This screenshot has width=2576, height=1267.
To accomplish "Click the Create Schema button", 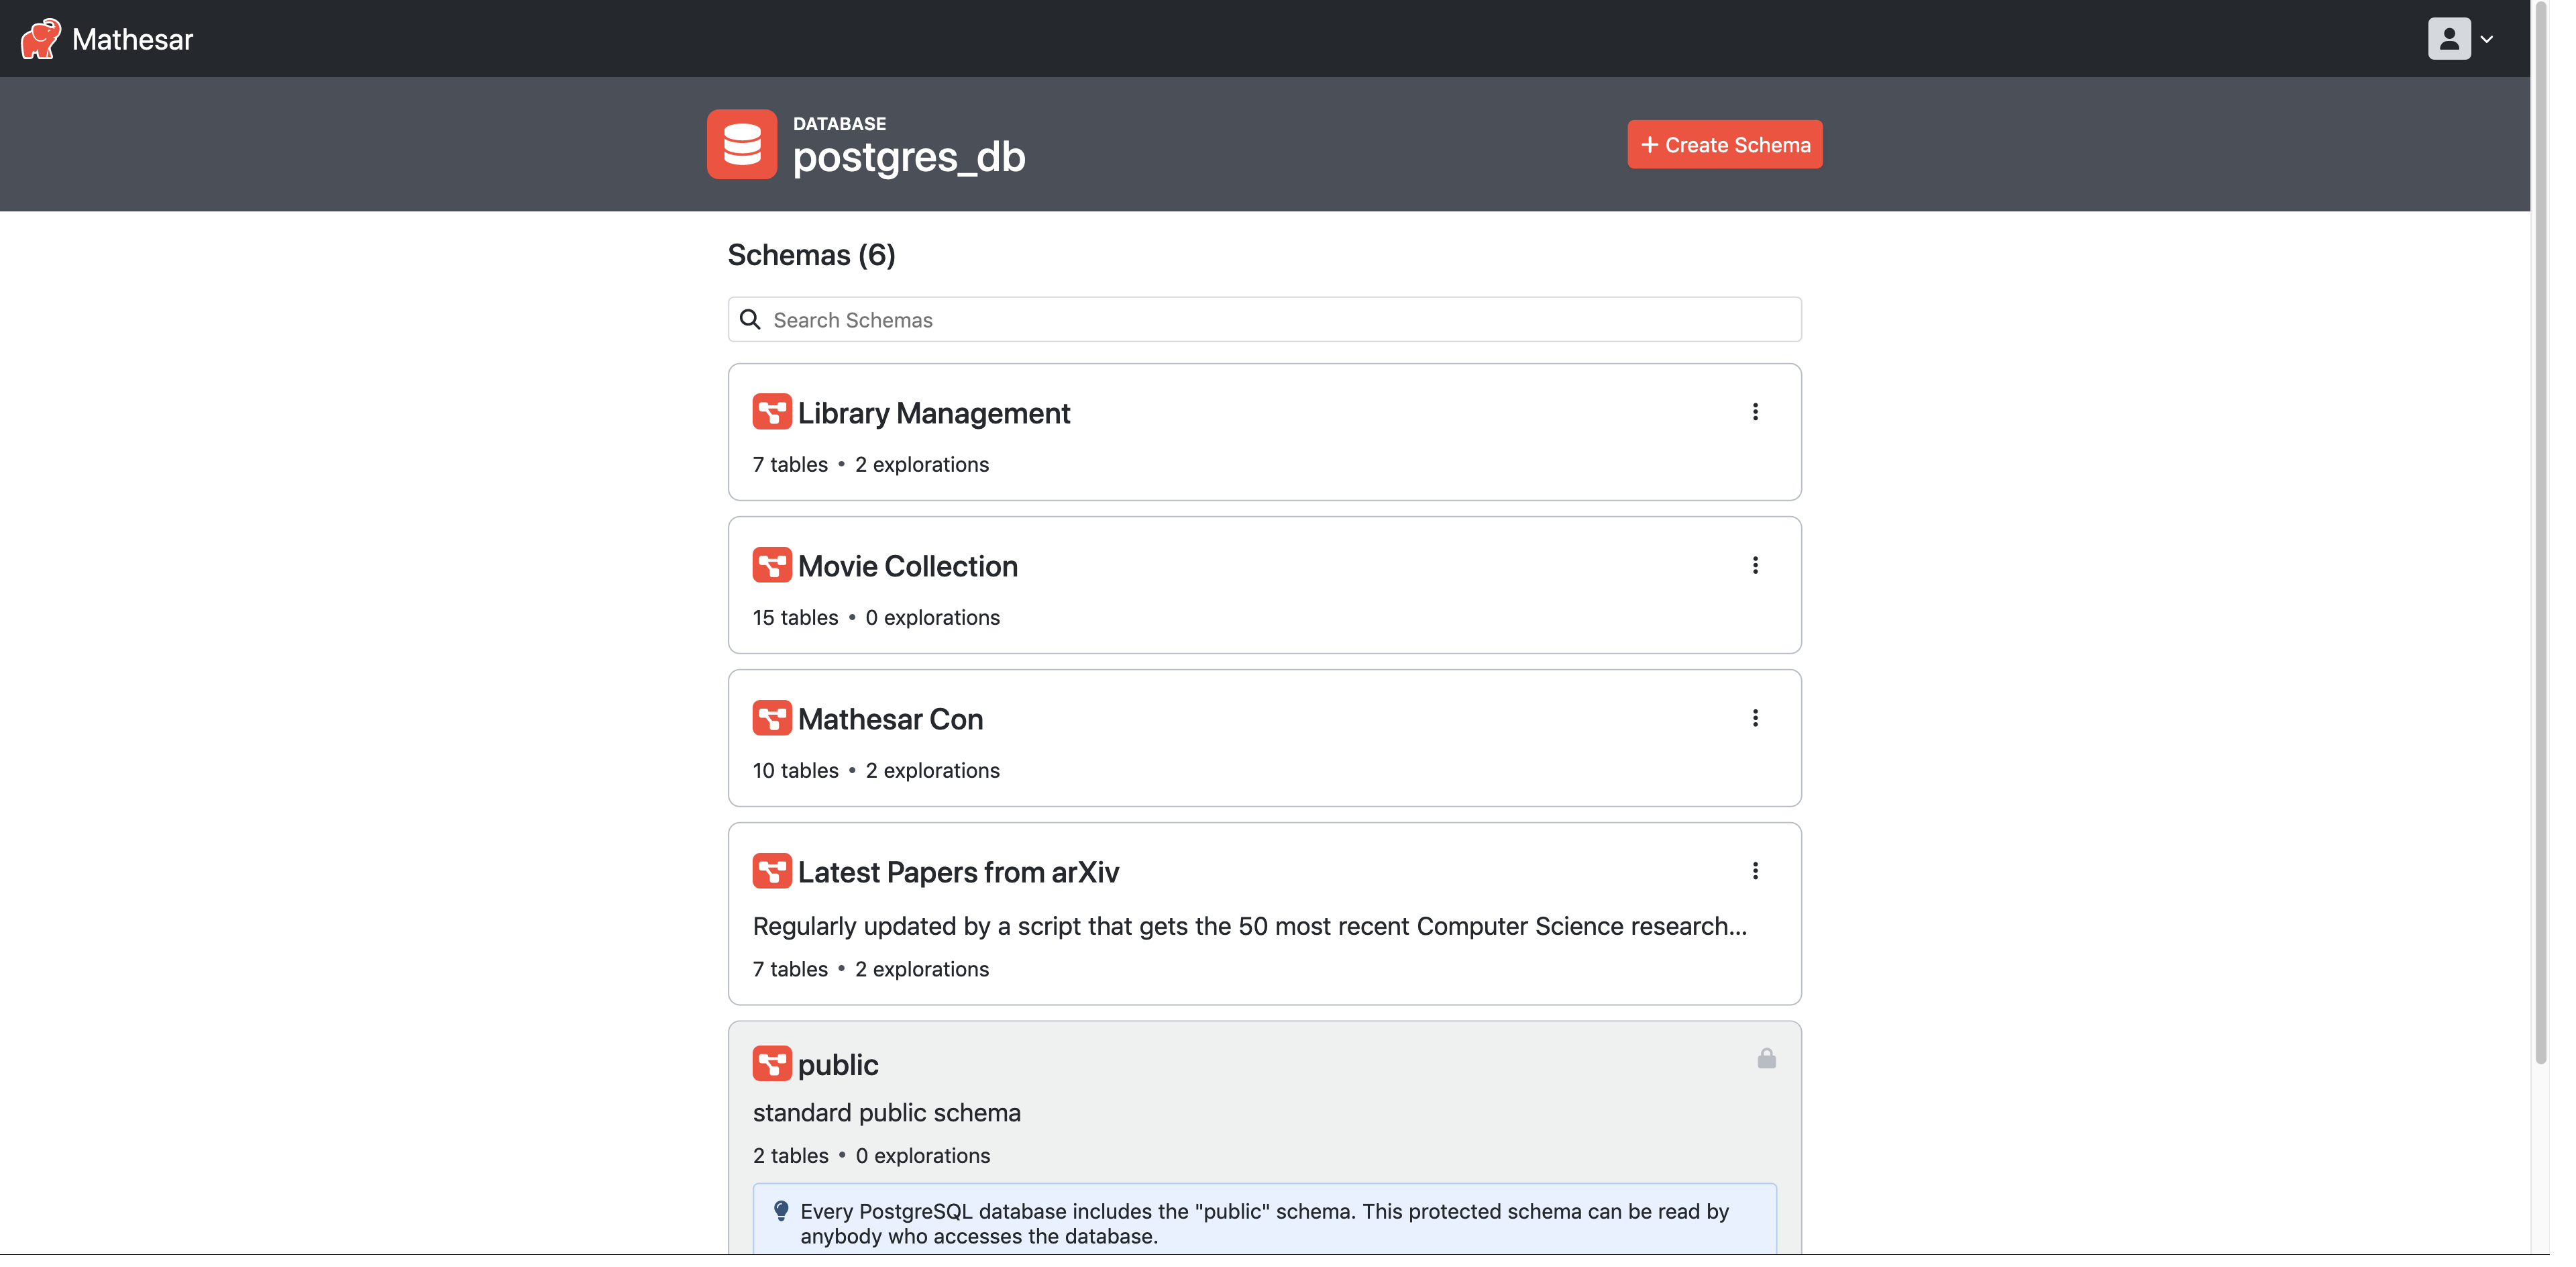I will 1725,143.
